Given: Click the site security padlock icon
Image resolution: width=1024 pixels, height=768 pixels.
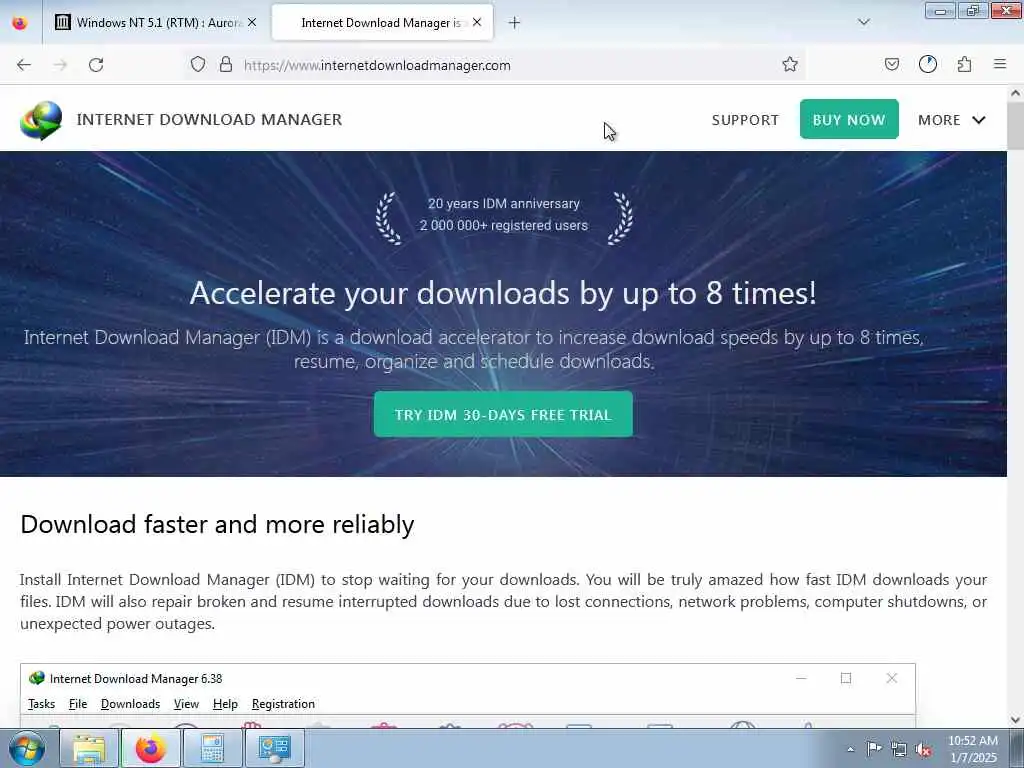Looking at the screenshot, I should 226,64.
